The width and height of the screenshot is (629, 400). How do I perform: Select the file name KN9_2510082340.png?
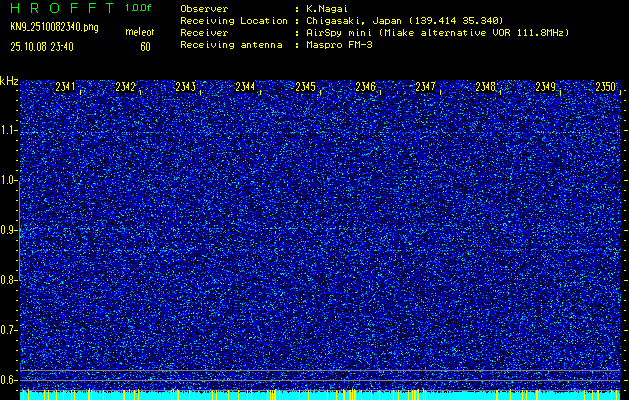(x=53, y=27)
